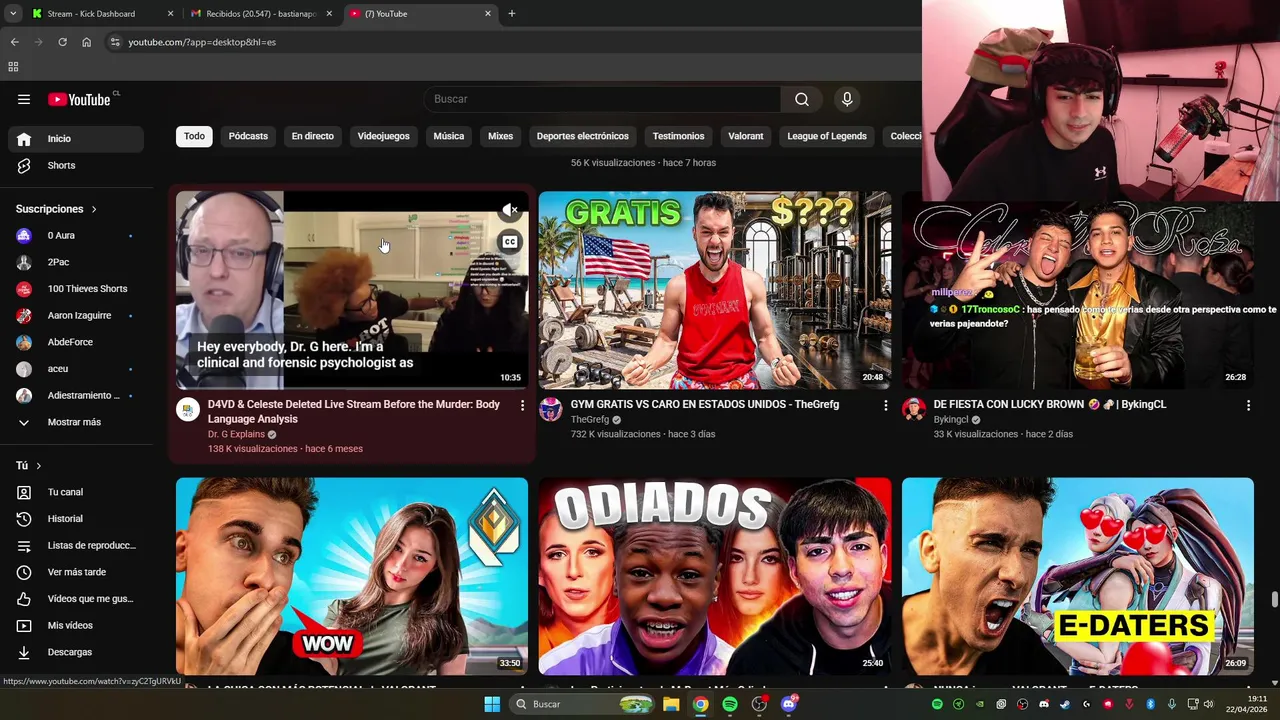Select the Videojuegos filter chip

point(384,136)
